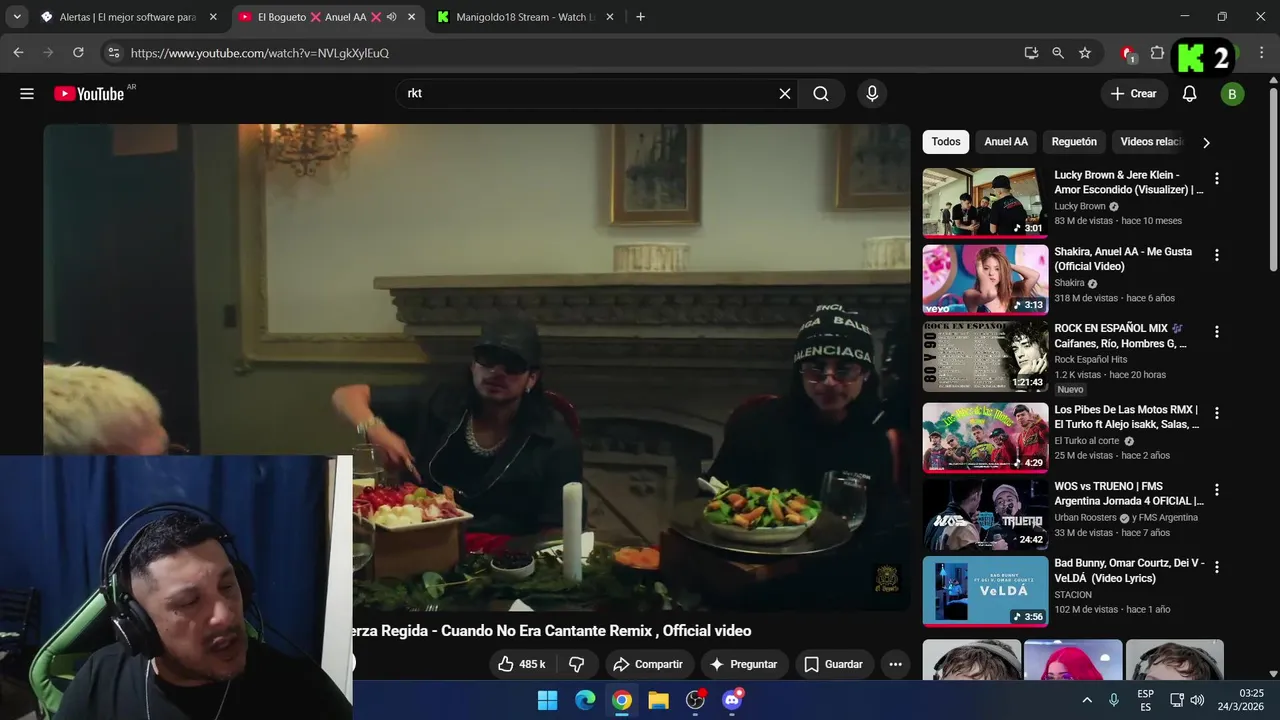Viewport: 1280px width, 720px height.
Task: Open options for Shakira Me Gusta video
Action: tap(1217, 255)
